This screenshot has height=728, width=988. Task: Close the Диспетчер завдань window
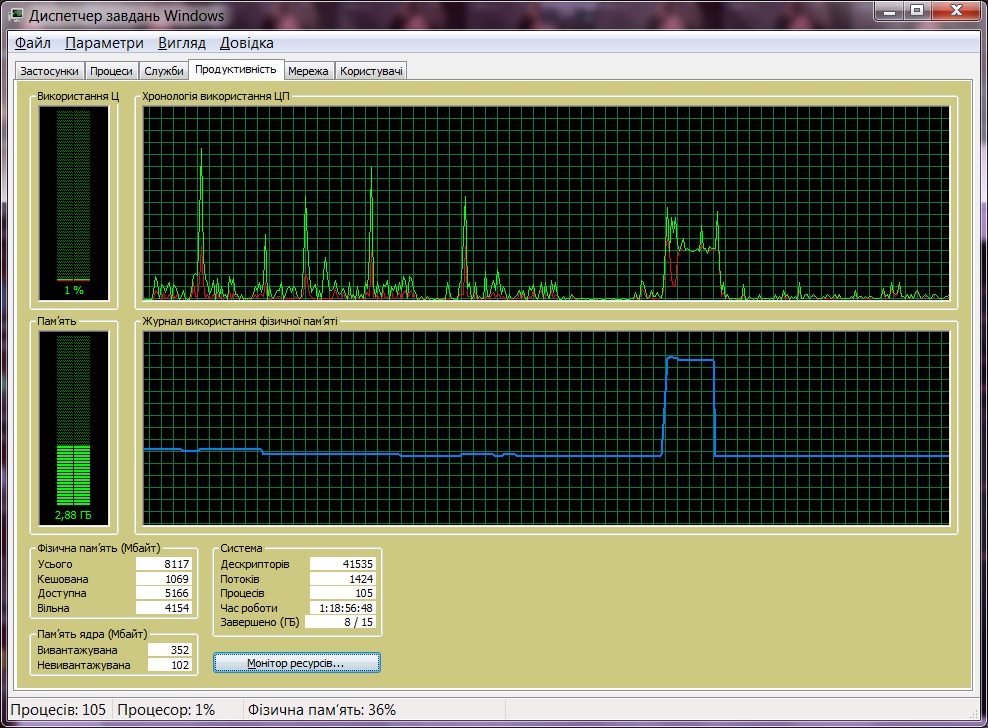pos(956,11)
